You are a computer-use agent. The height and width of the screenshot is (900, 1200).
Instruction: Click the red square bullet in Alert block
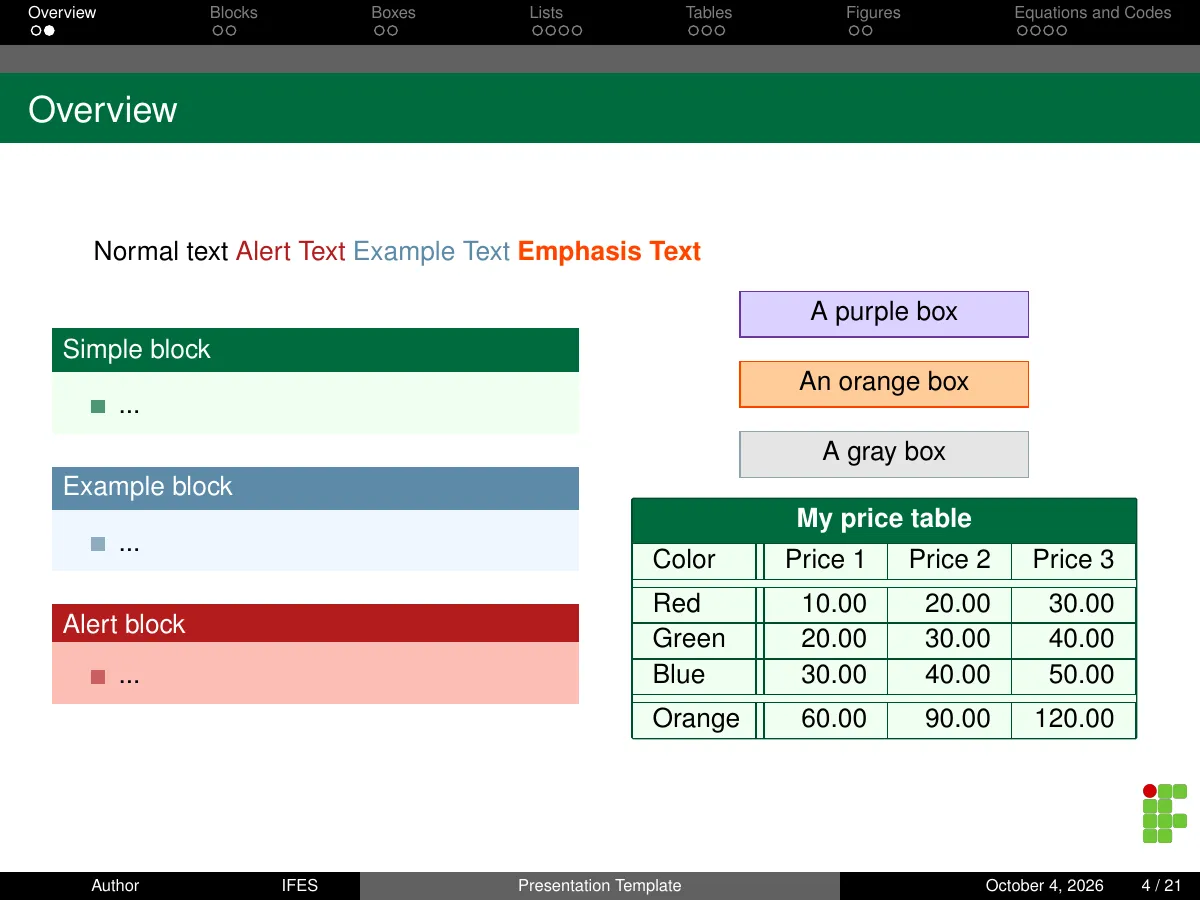98,677
